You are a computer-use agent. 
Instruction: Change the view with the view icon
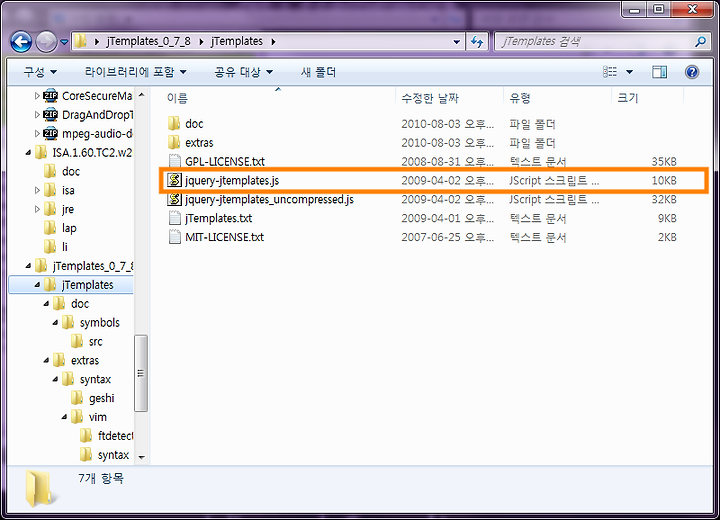coord(610,72)
